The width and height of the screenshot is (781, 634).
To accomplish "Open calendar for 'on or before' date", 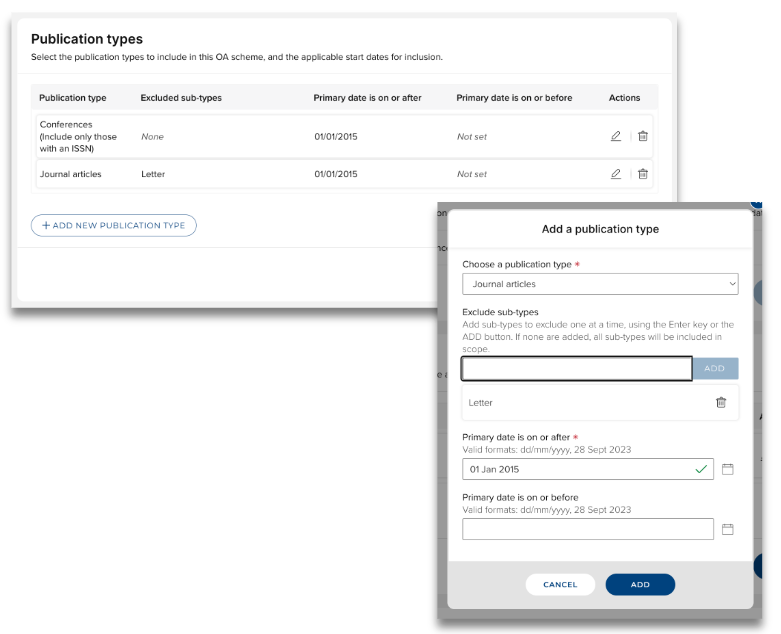I will pos(728,529).
